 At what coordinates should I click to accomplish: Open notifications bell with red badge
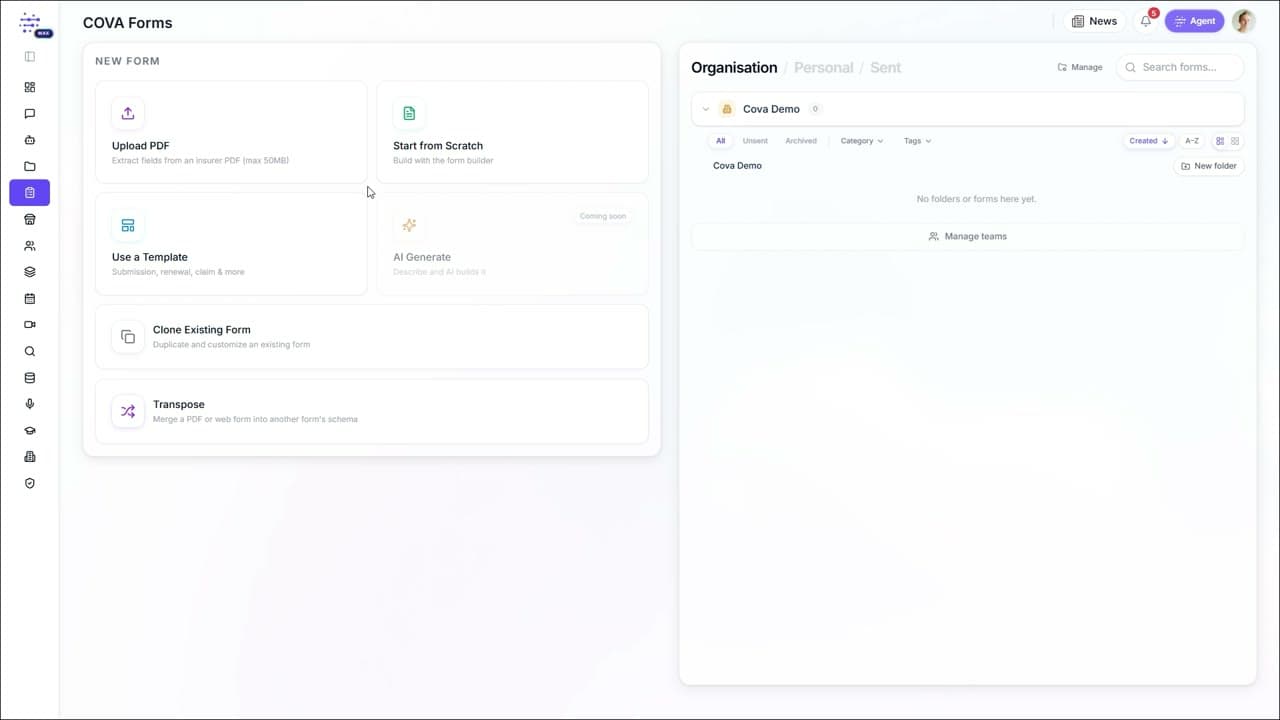[x=1146, y=21]
